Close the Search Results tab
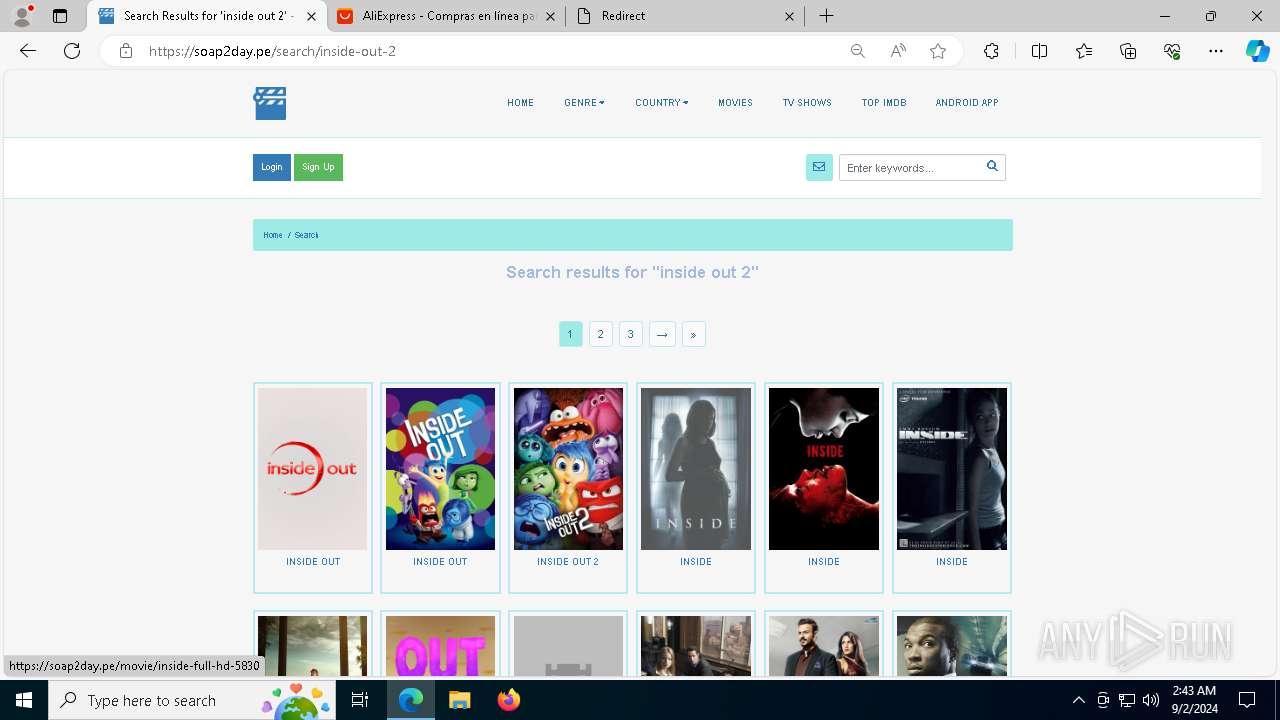The height and width of the screenshot is (720, 1280). 311,16
